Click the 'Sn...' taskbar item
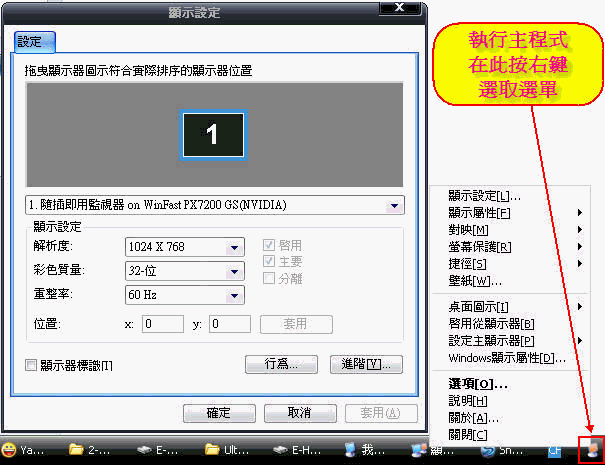Viewport: 605px width, 465px height. (502, 450)
